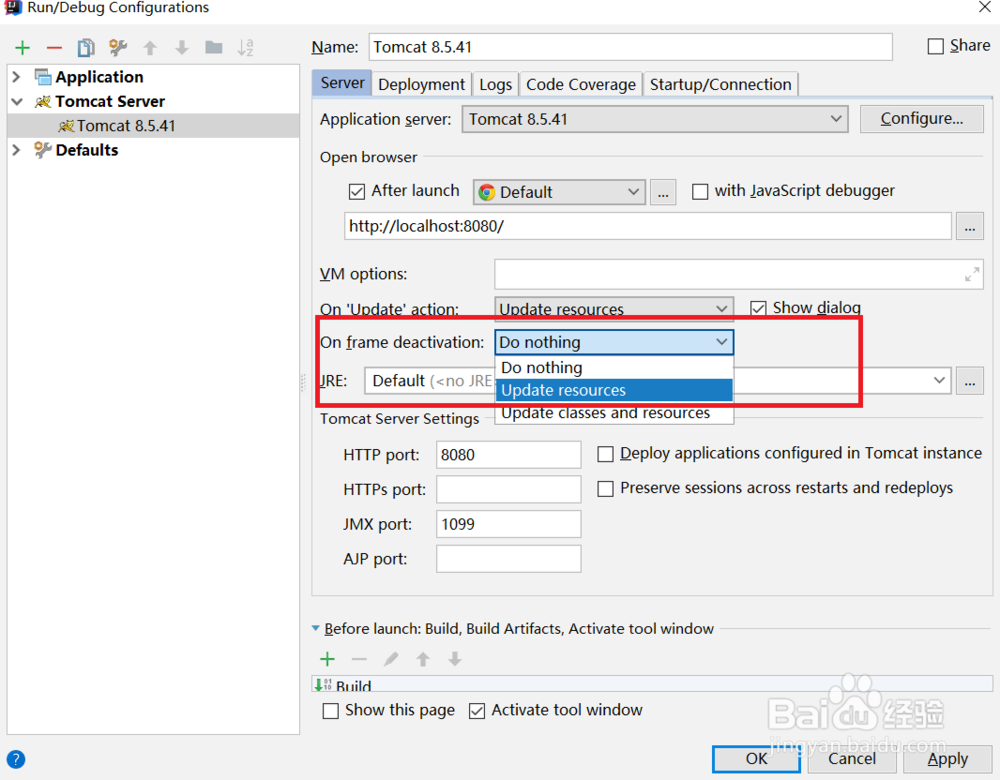Click the localhost URL field
The height and width of the screenshot is (780, 1000).
pyautogui.click(x=648, y=226)
